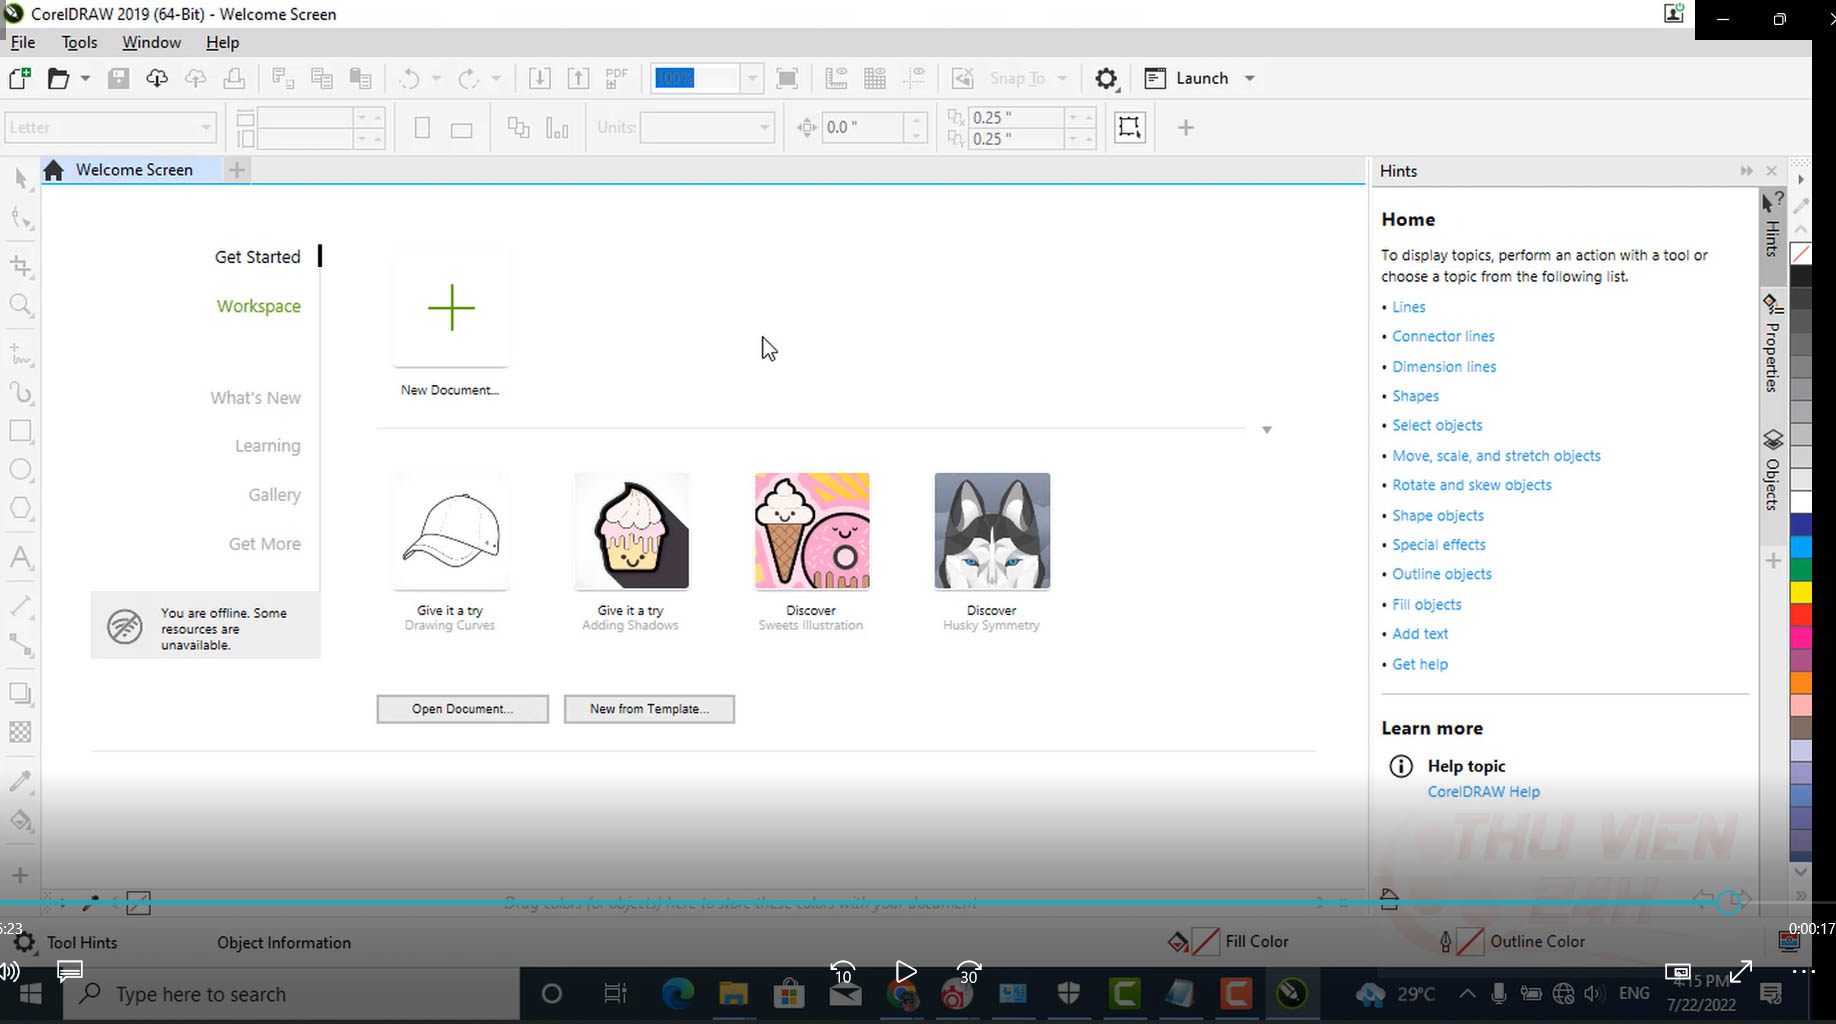Pick the yellow swatch in color palette
The height and width of the screenshot is (1024, 1836).
(x=1801, y=592)
